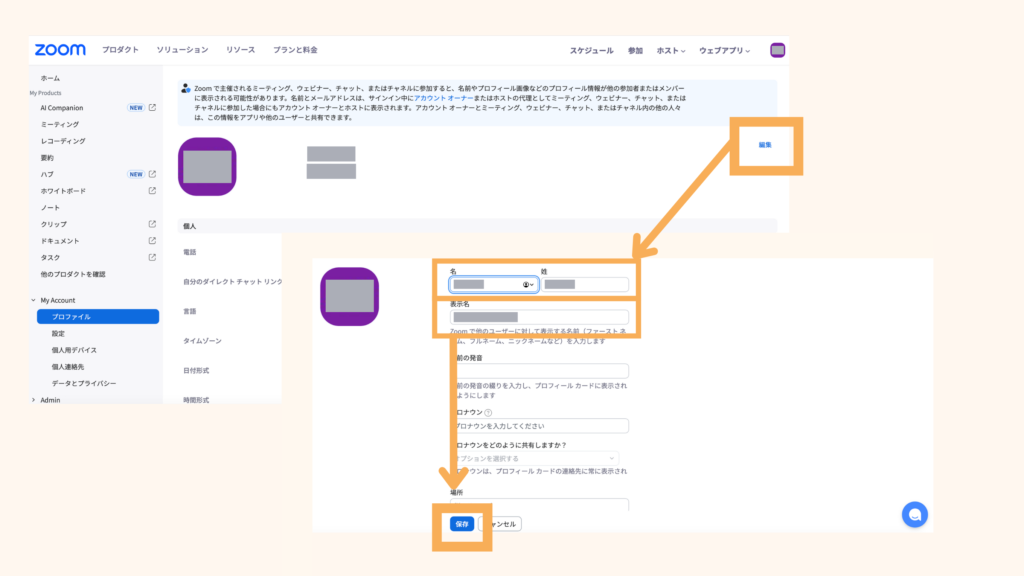Click the help icon next to プロナウン
This screenshot has height=576, width=1024.
click(x=488, y=412)
